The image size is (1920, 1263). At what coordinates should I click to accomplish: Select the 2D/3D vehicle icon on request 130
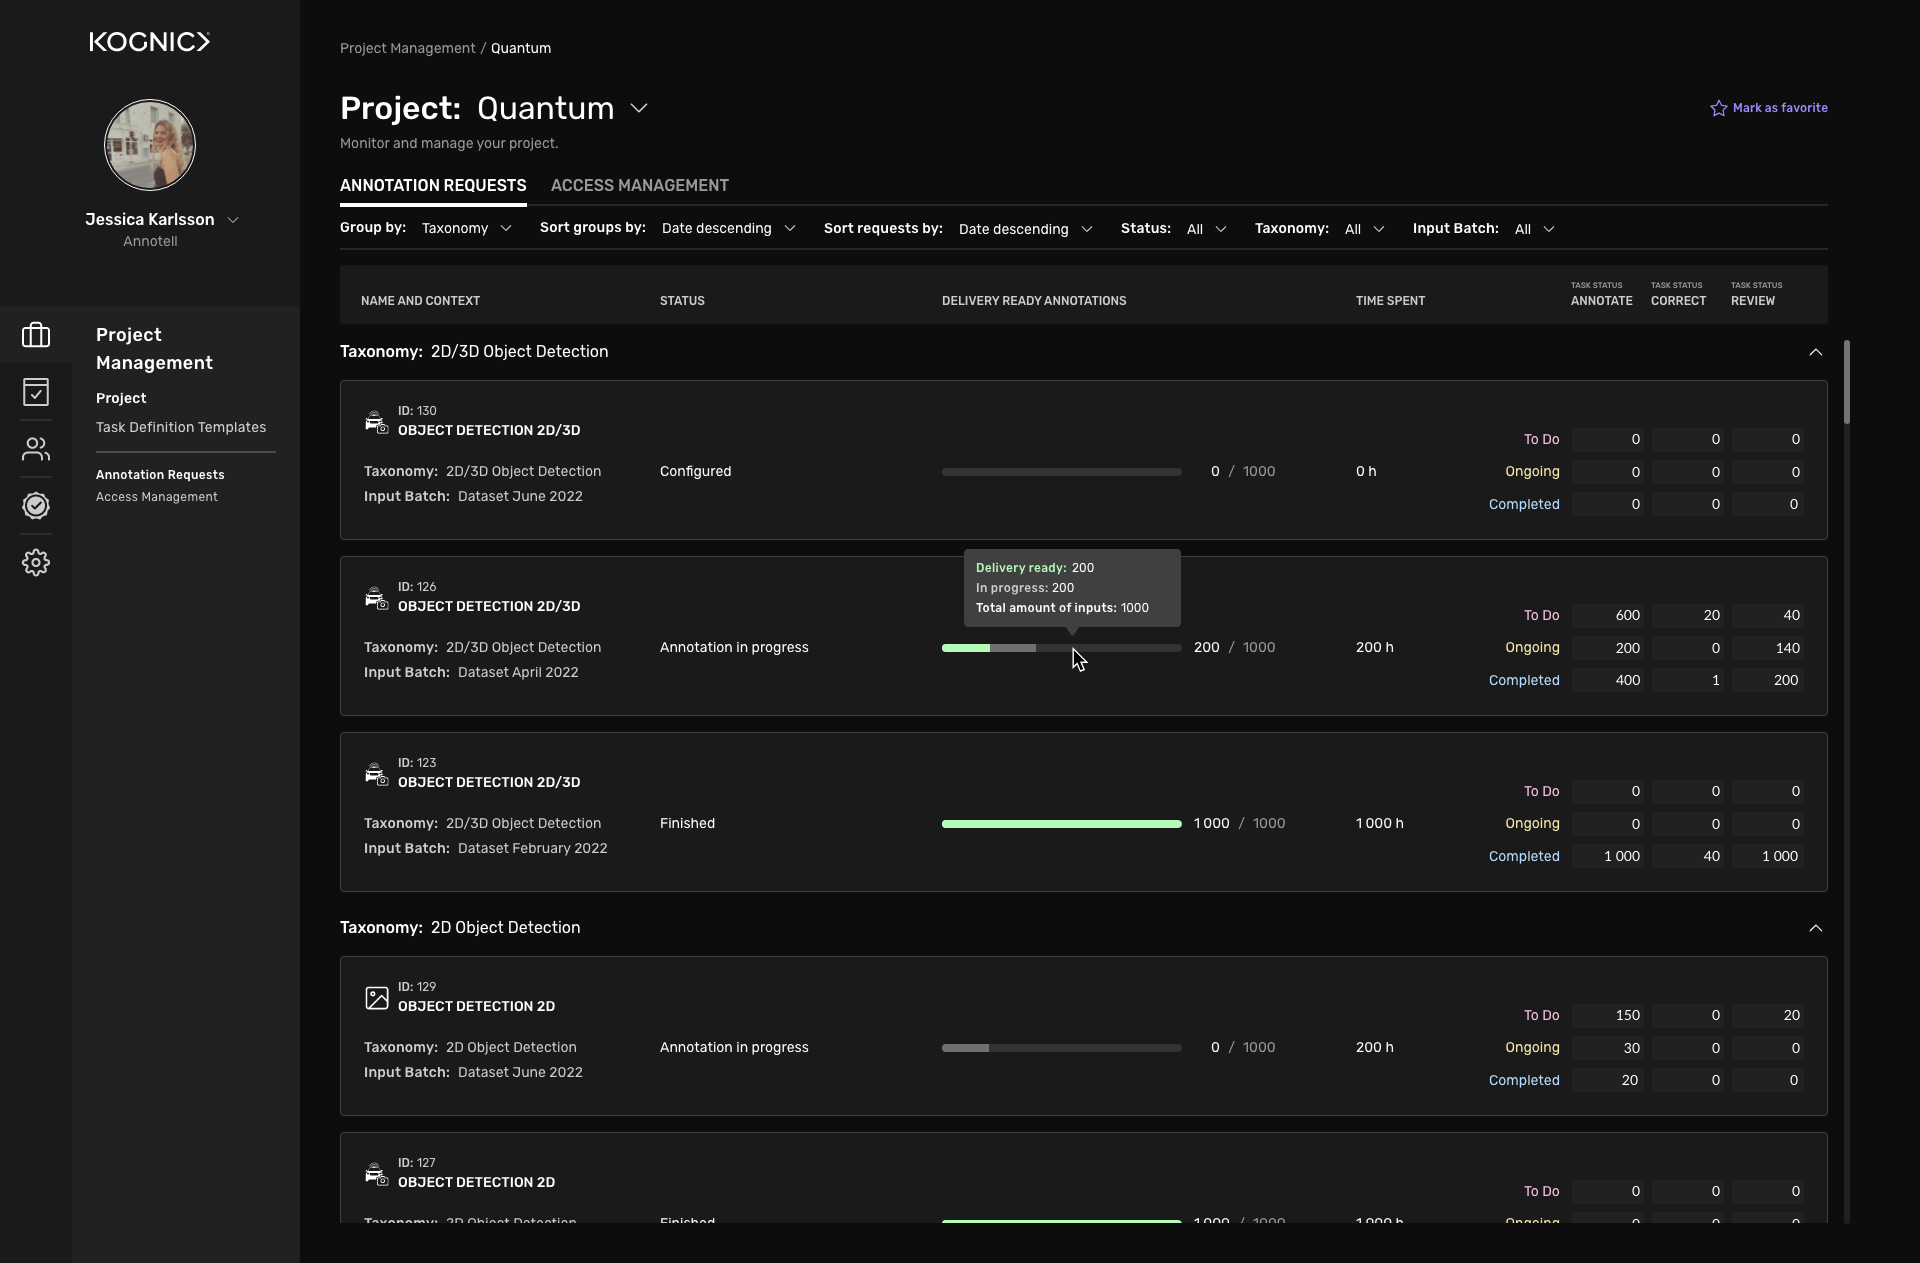(x=375, y=422)
